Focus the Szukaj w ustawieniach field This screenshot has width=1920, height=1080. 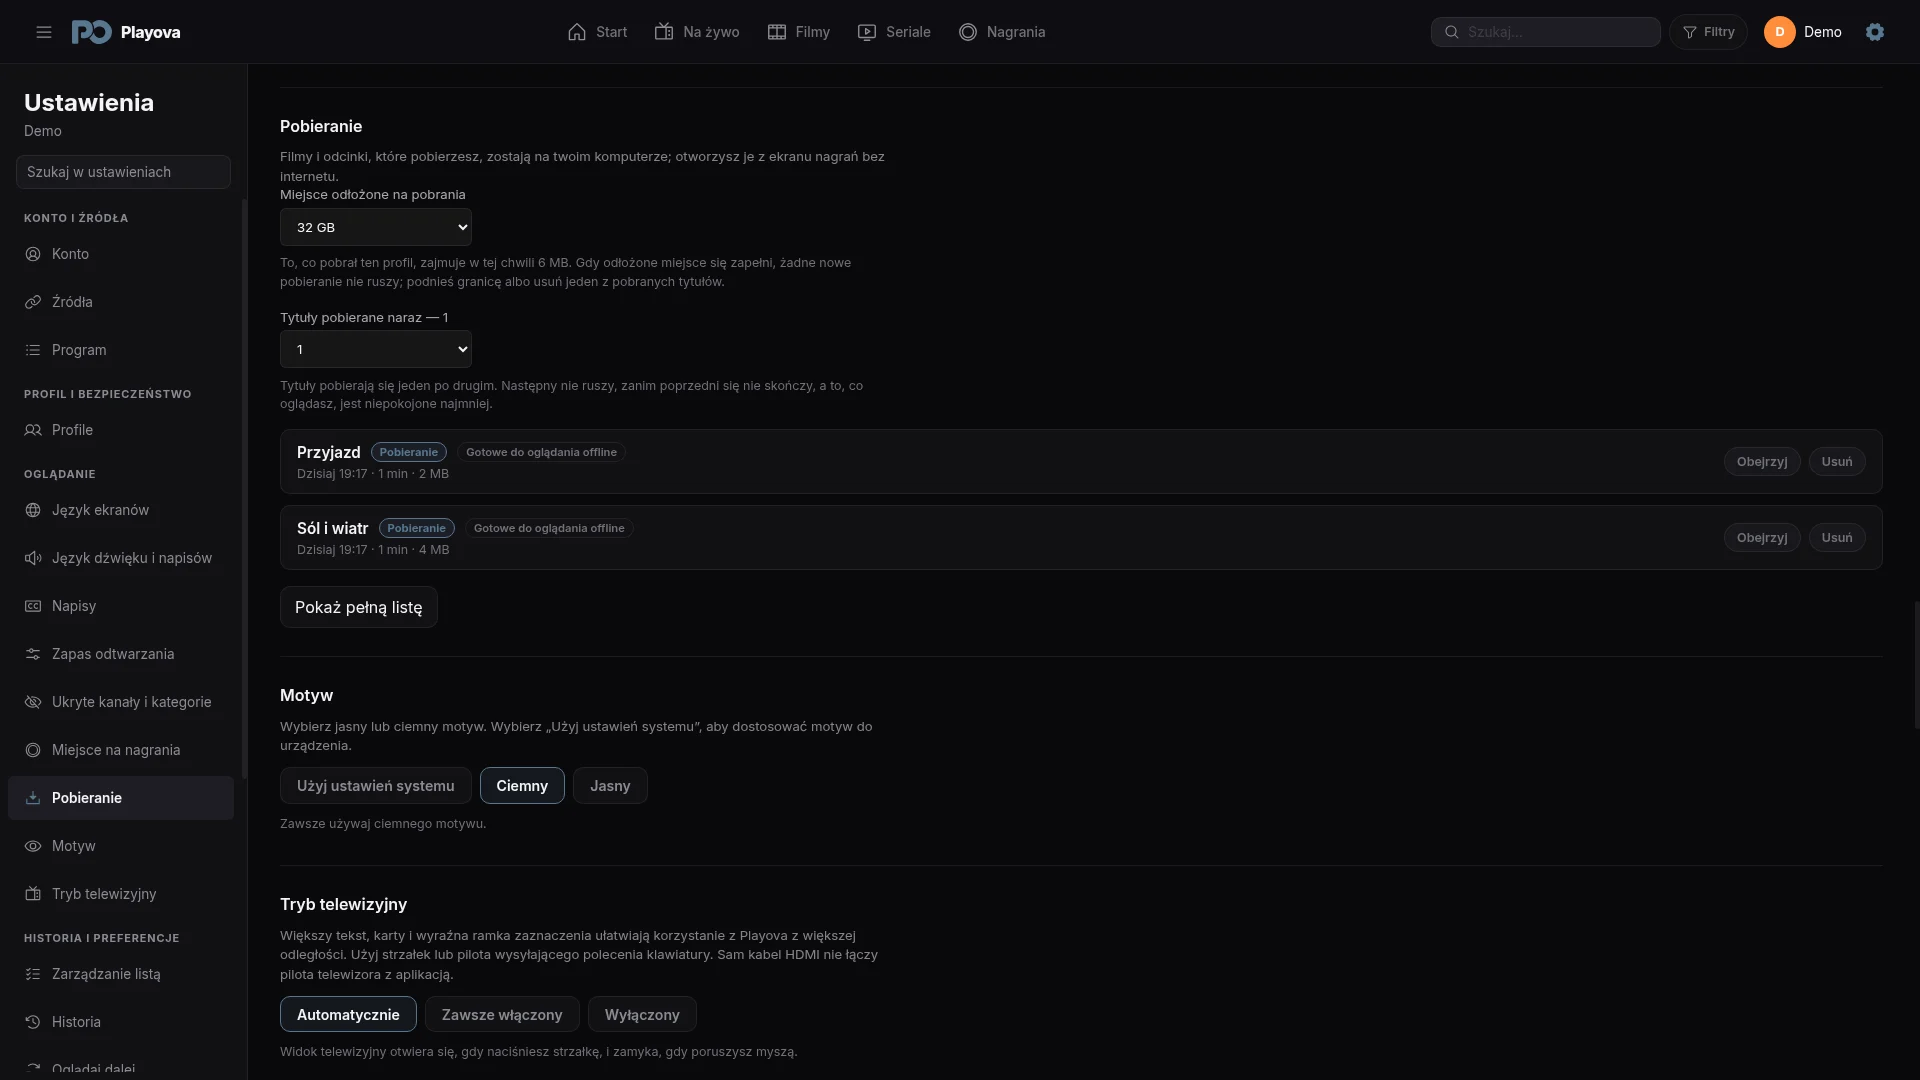(123, 172)
